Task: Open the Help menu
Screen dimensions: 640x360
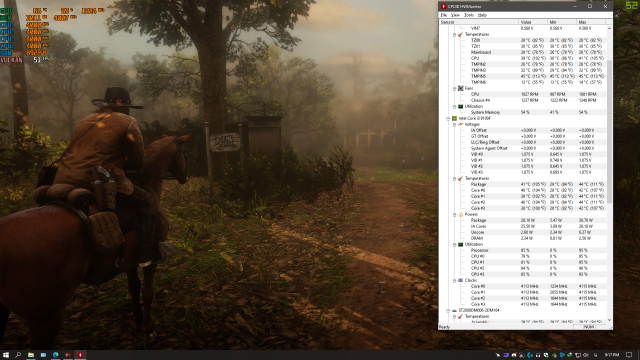Action: pos(482,15)
